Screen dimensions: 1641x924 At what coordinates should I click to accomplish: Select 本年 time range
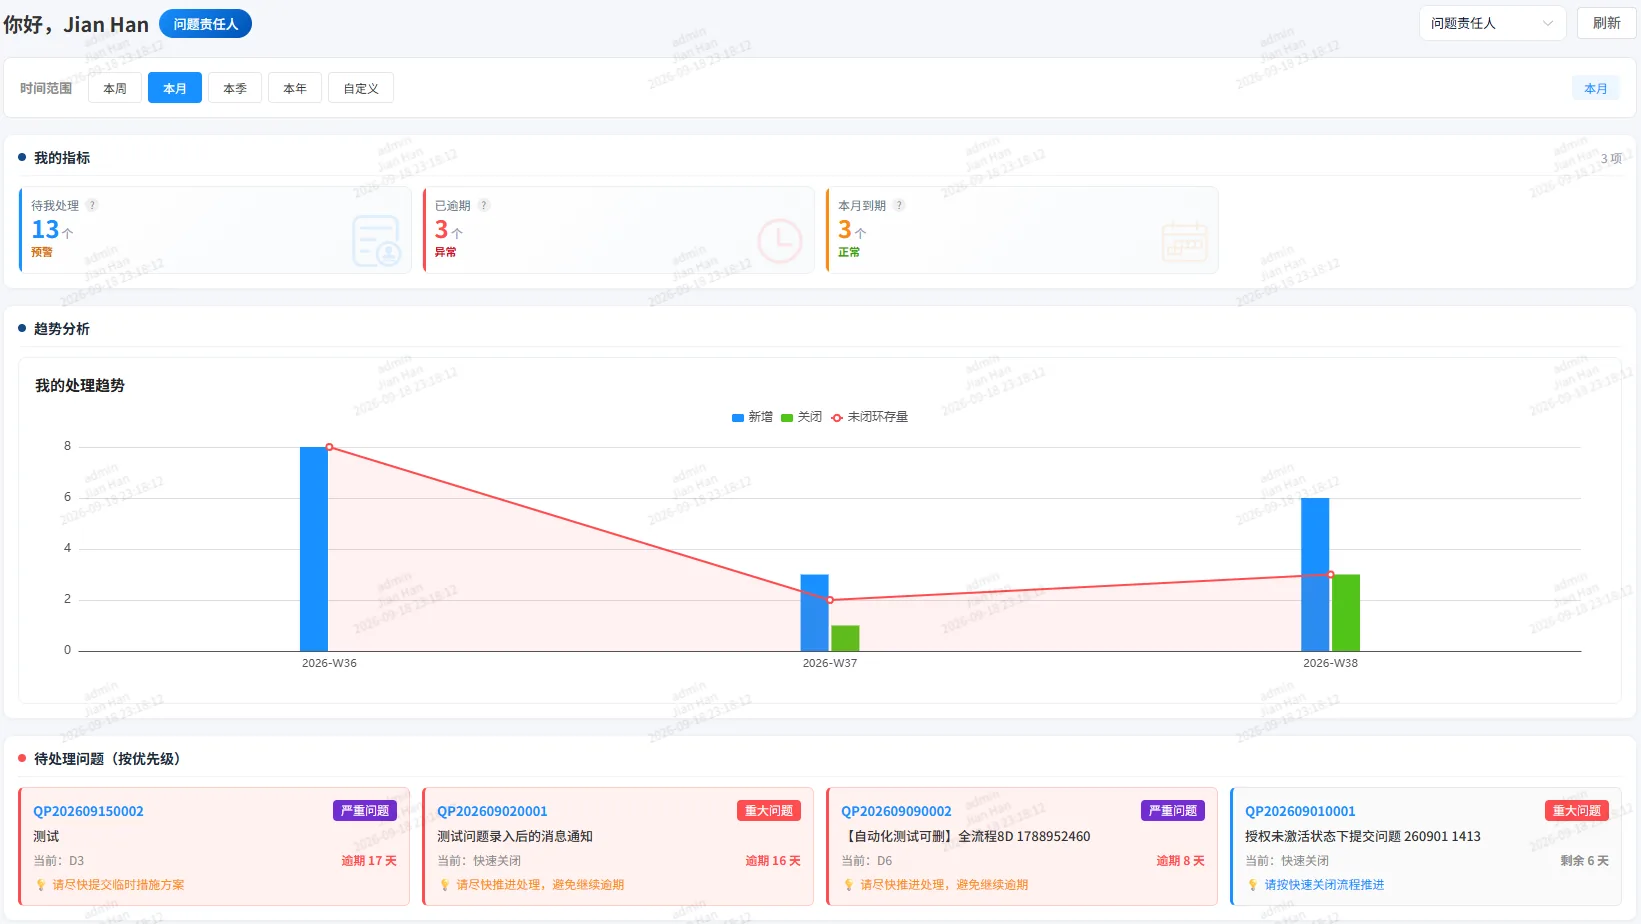[x=295, y=88]
